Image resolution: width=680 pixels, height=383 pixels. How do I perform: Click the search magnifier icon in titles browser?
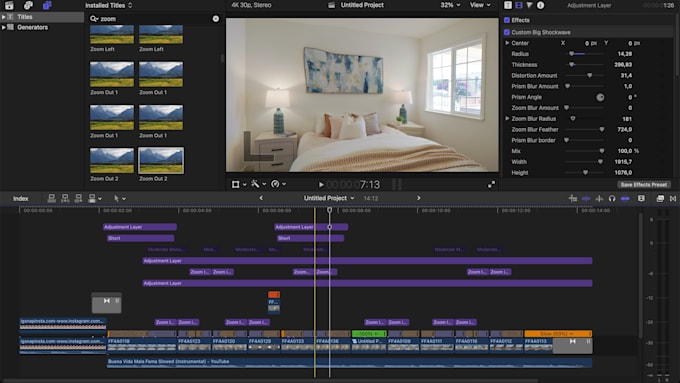pos(93,19)
